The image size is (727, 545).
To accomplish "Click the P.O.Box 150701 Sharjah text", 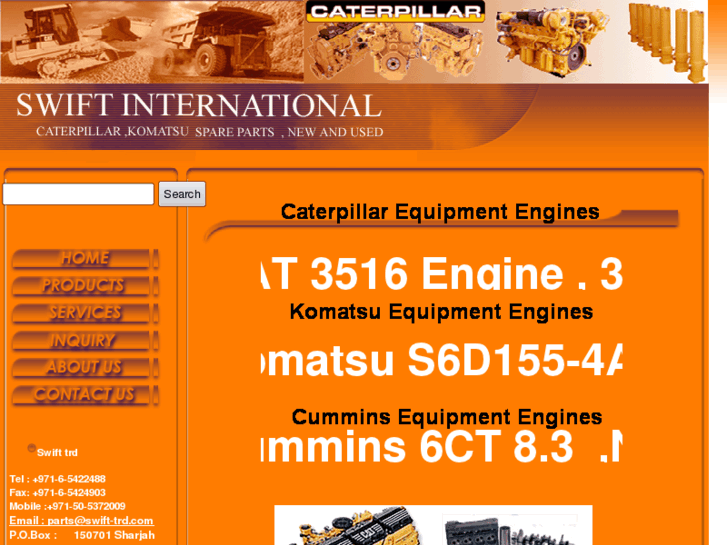I will [x=82, y=535].
